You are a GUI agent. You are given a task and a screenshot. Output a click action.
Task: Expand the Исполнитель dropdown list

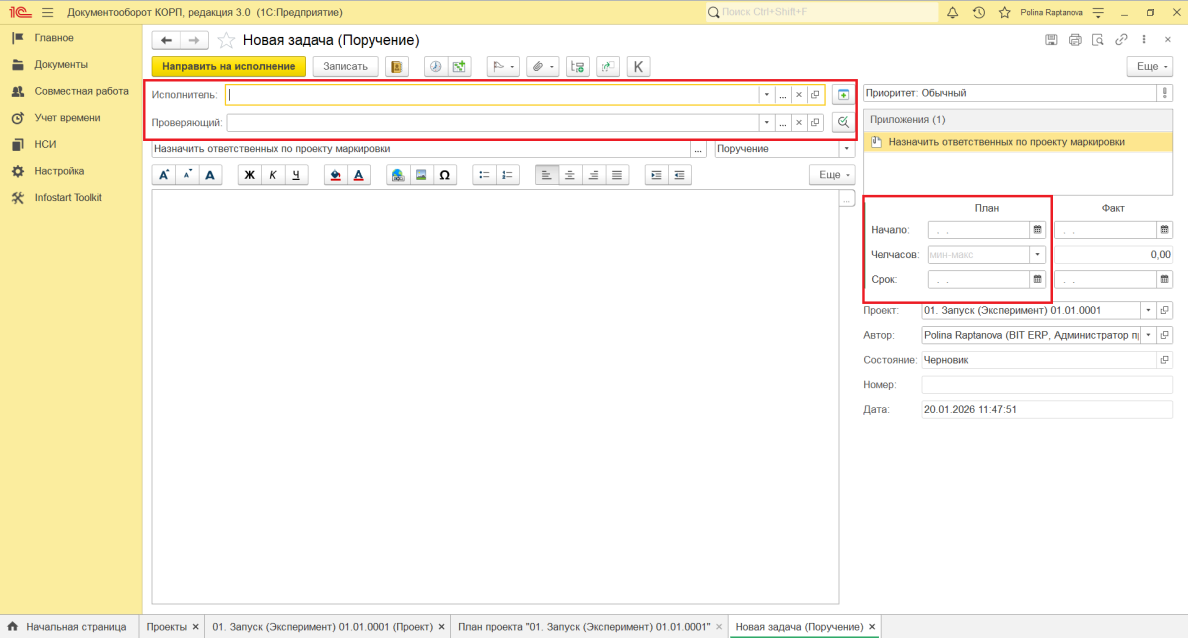pos(767,95)
